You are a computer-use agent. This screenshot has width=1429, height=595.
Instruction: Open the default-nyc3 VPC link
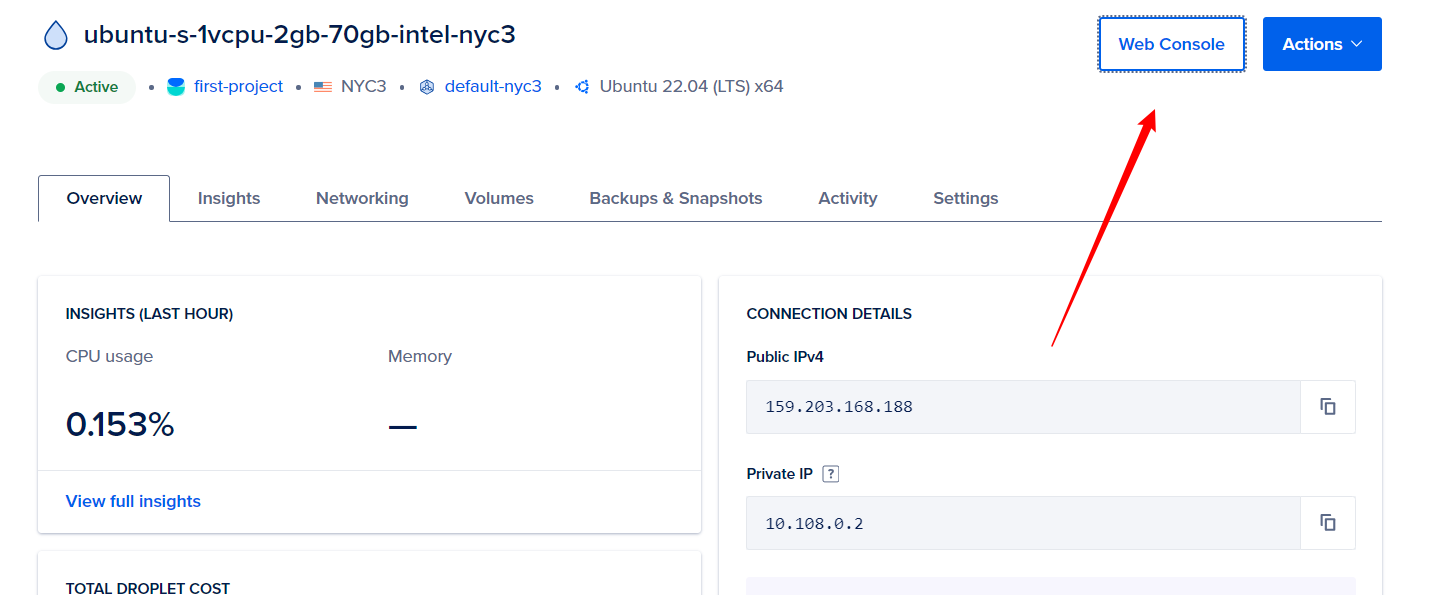493,87
